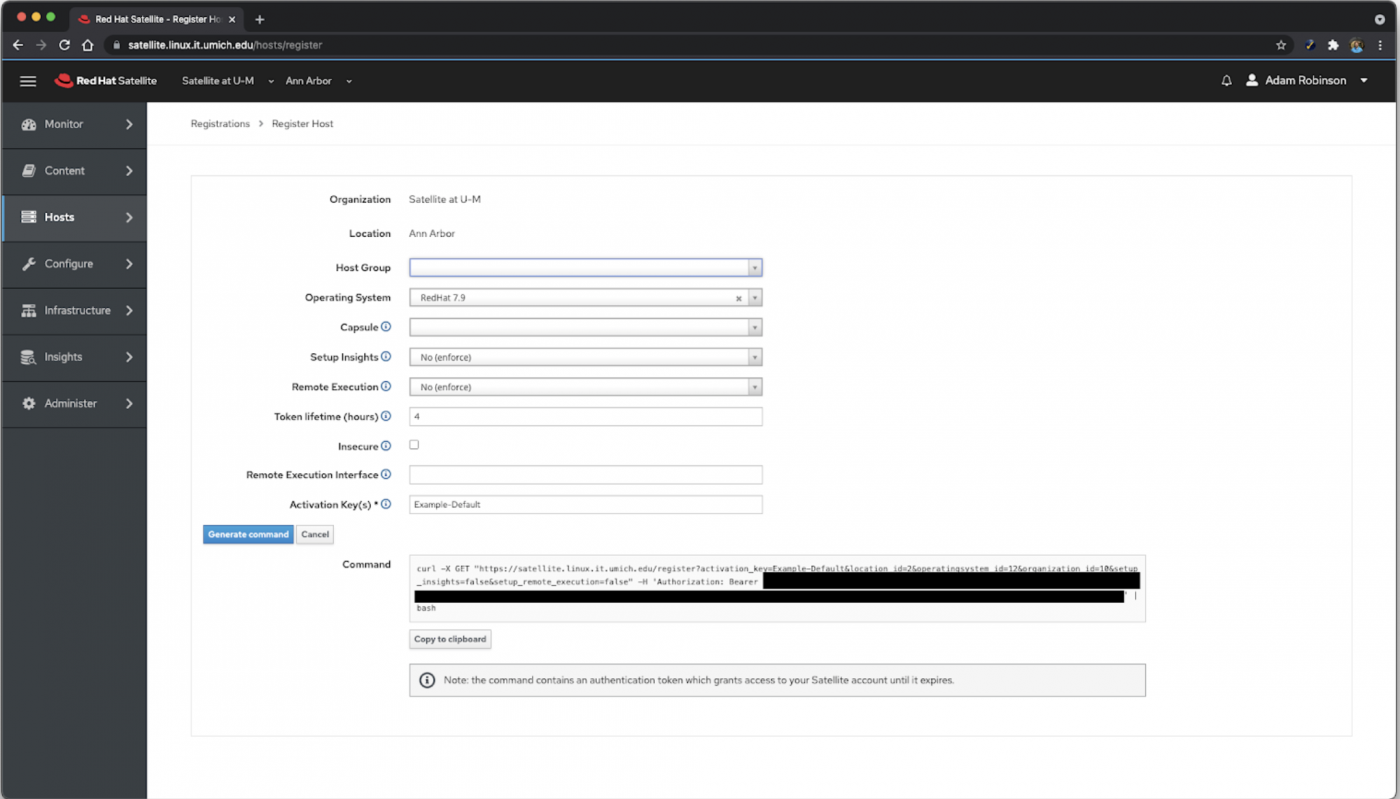Open the hamburger navigation menu

pos(27,81)
